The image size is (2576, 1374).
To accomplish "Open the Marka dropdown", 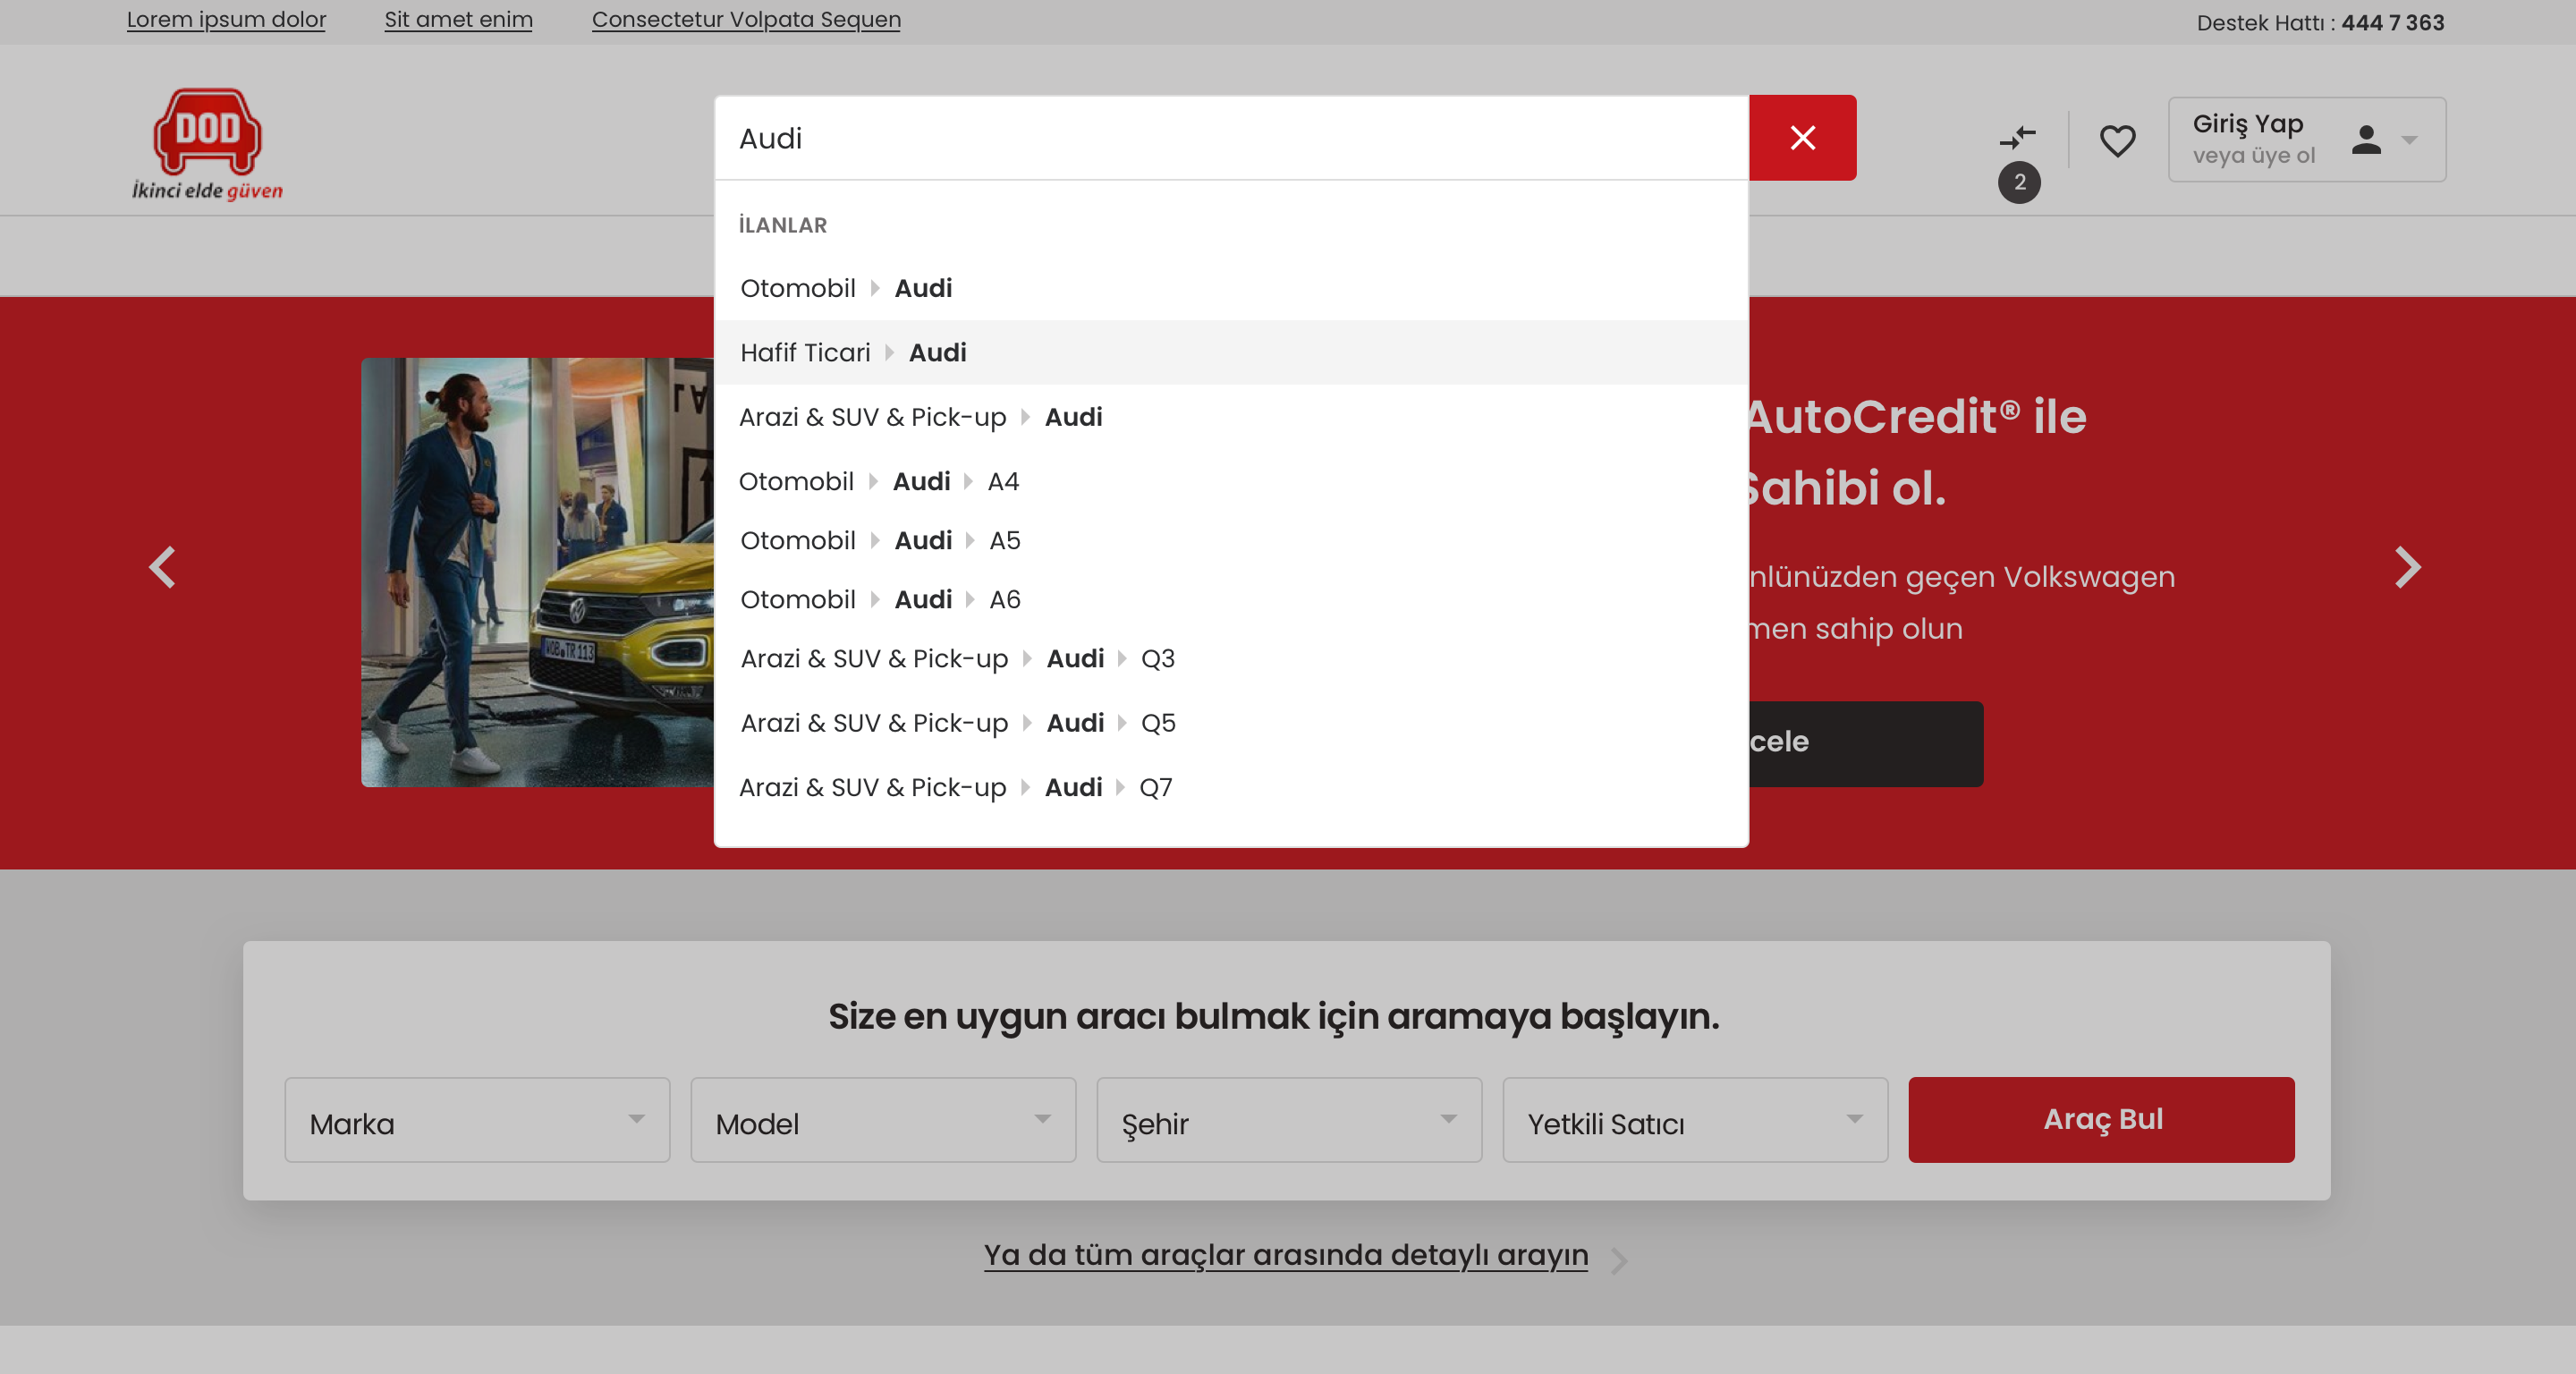I will [477, 1120].
